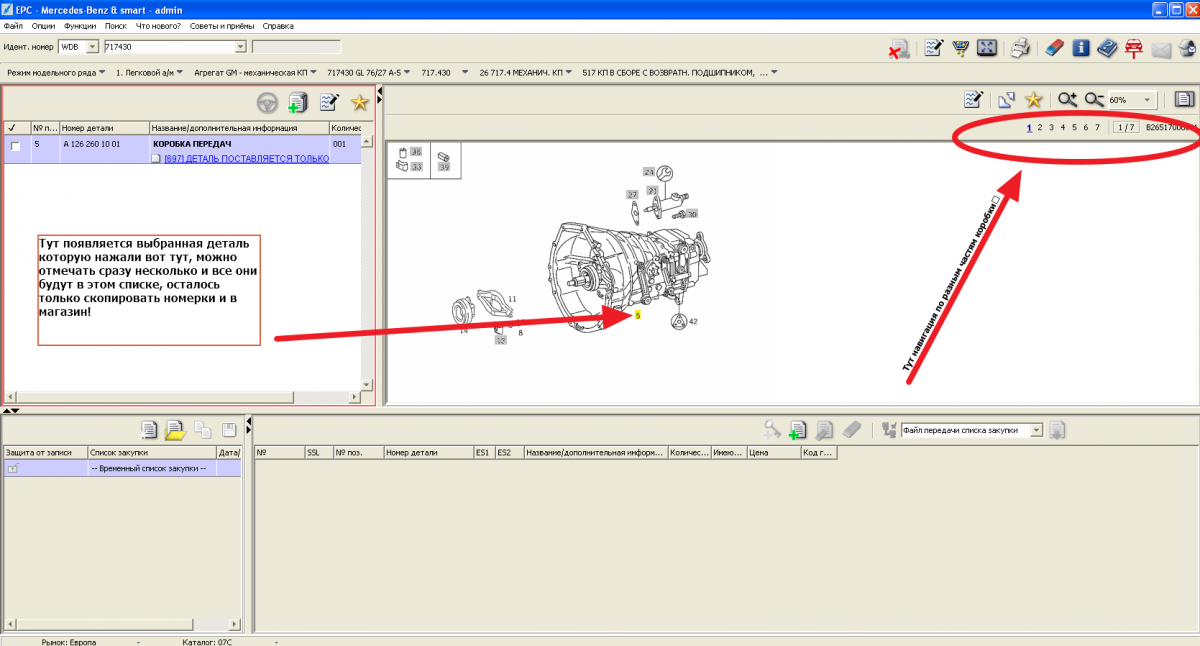Screen dimensions: 1200x646
Task: Open the blue information icon
Action: coord(1081,48)
